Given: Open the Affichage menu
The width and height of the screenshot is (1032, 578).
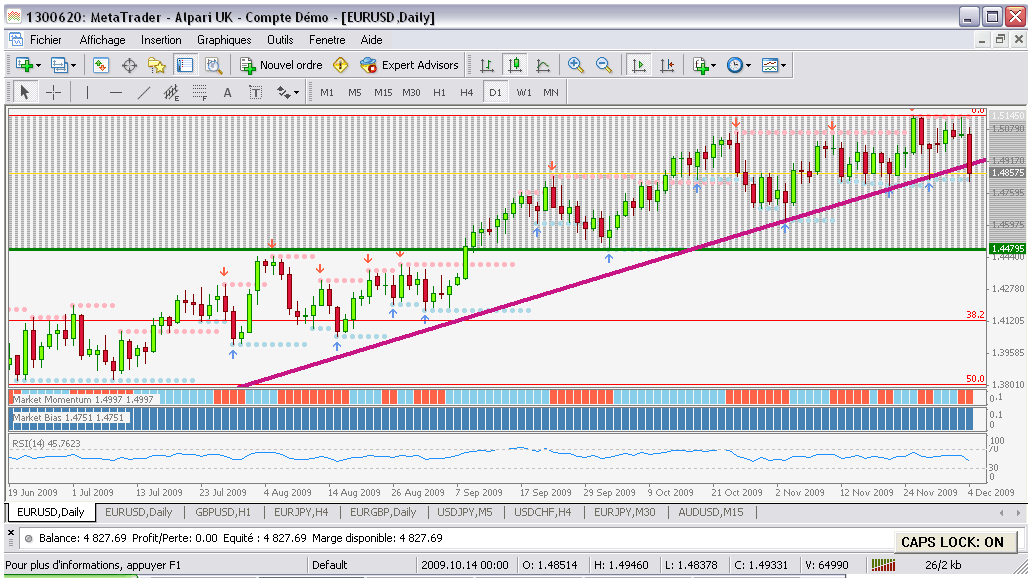Looking at the screenshot, I should pos(102,40).
